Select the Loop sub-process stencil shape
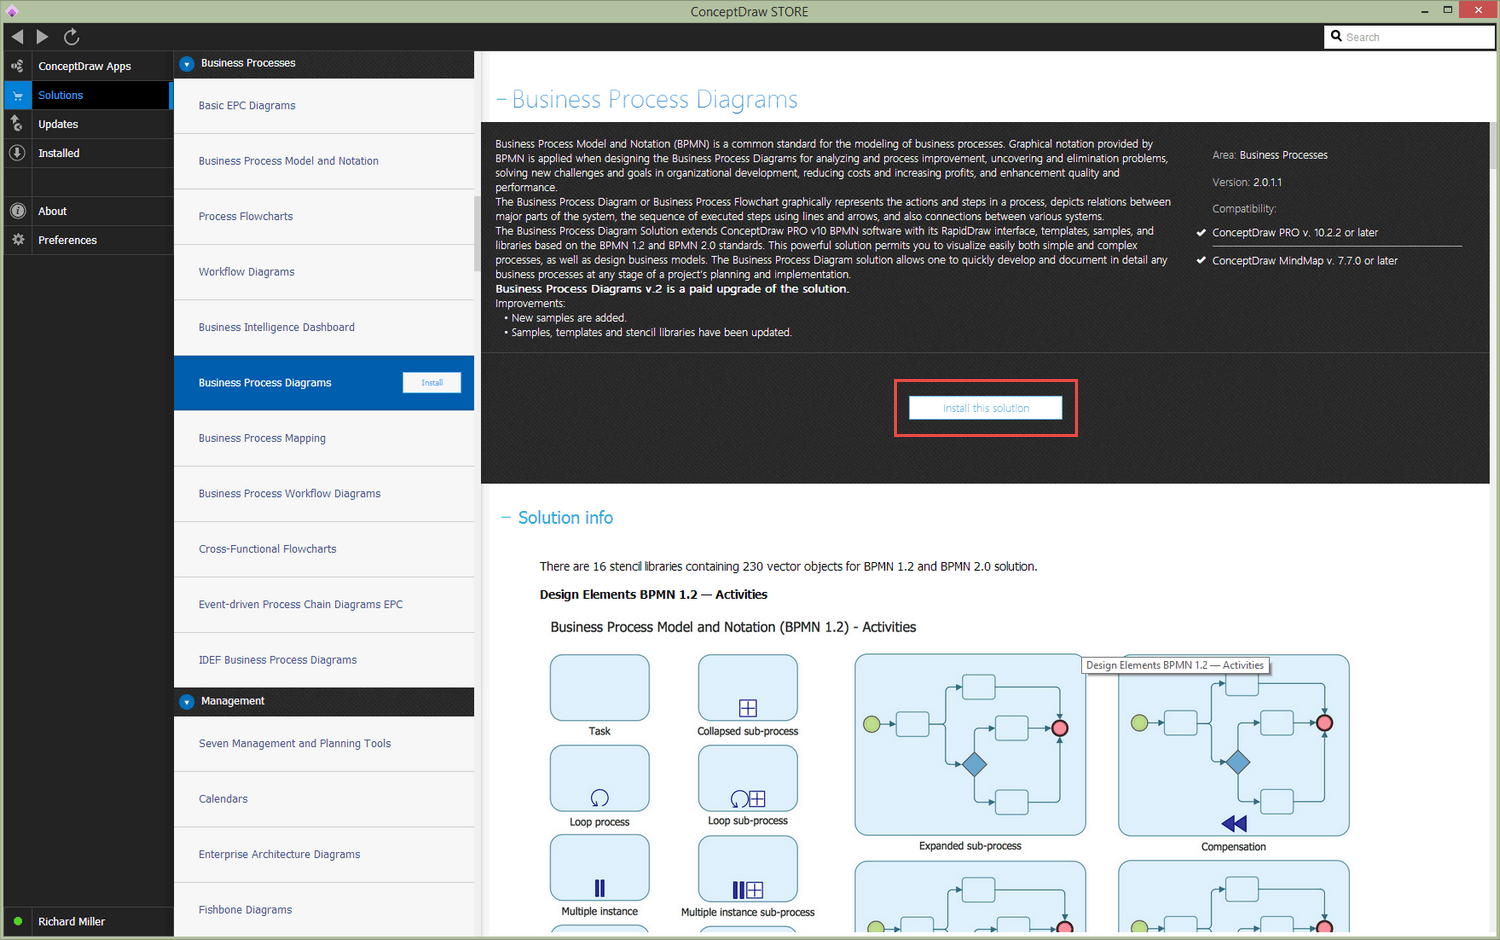Image resolution: width=1500 pixels, height=940 pixels. coord(748,778)
